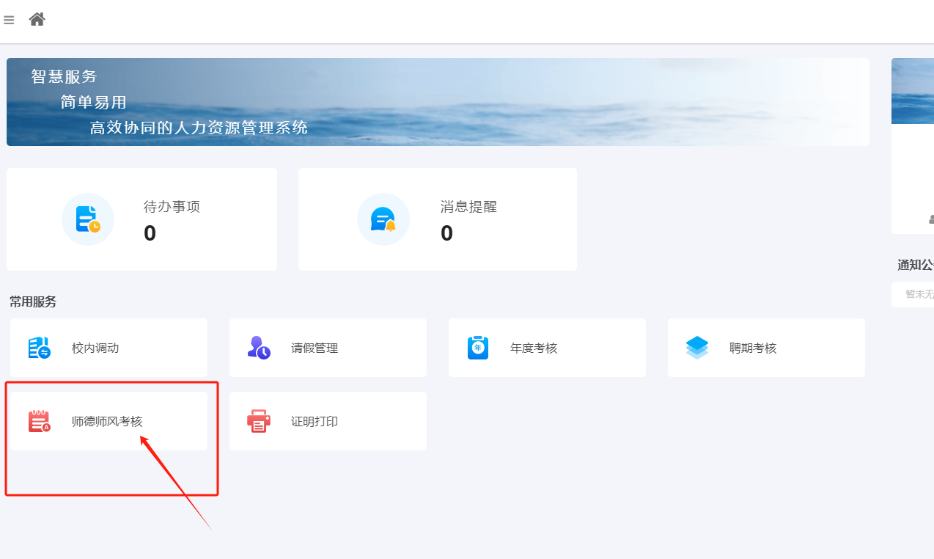The width and height of the screenshot is (934, 559).
Task: Open the 证明打印 service card
Action: (328, 421)
